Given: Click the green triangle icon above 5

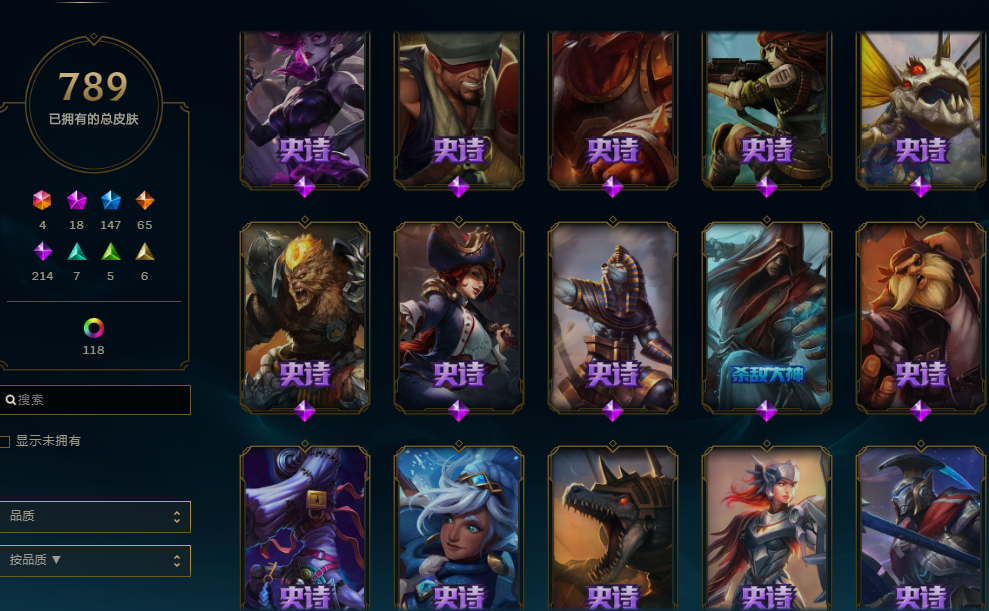Looking at the screenshot, I should (x=110, y=252).
